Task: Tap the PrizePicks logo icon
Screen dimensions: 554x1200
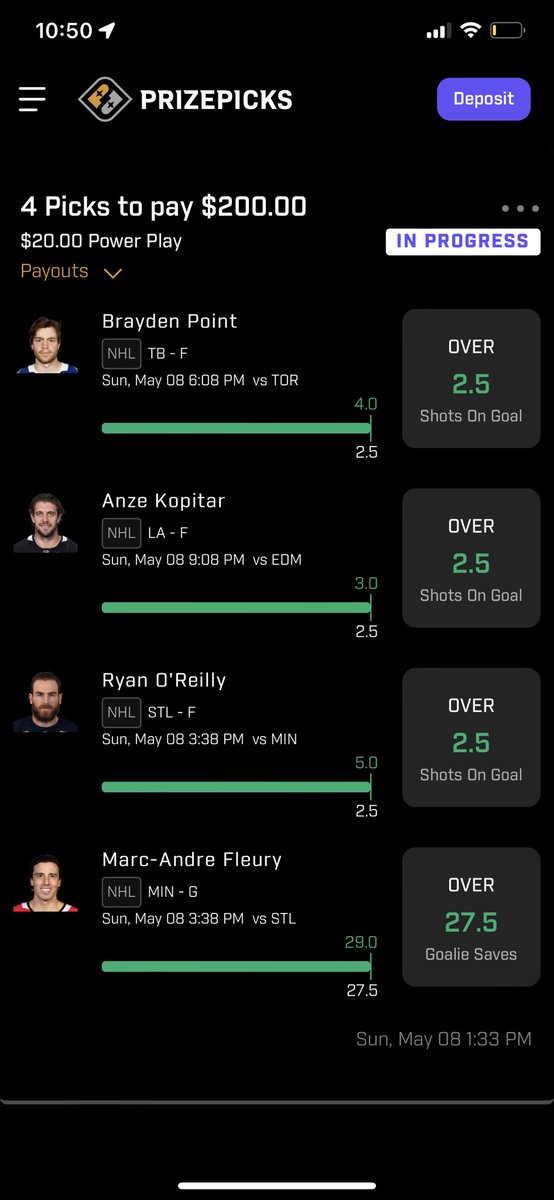Action: point(105,99)
